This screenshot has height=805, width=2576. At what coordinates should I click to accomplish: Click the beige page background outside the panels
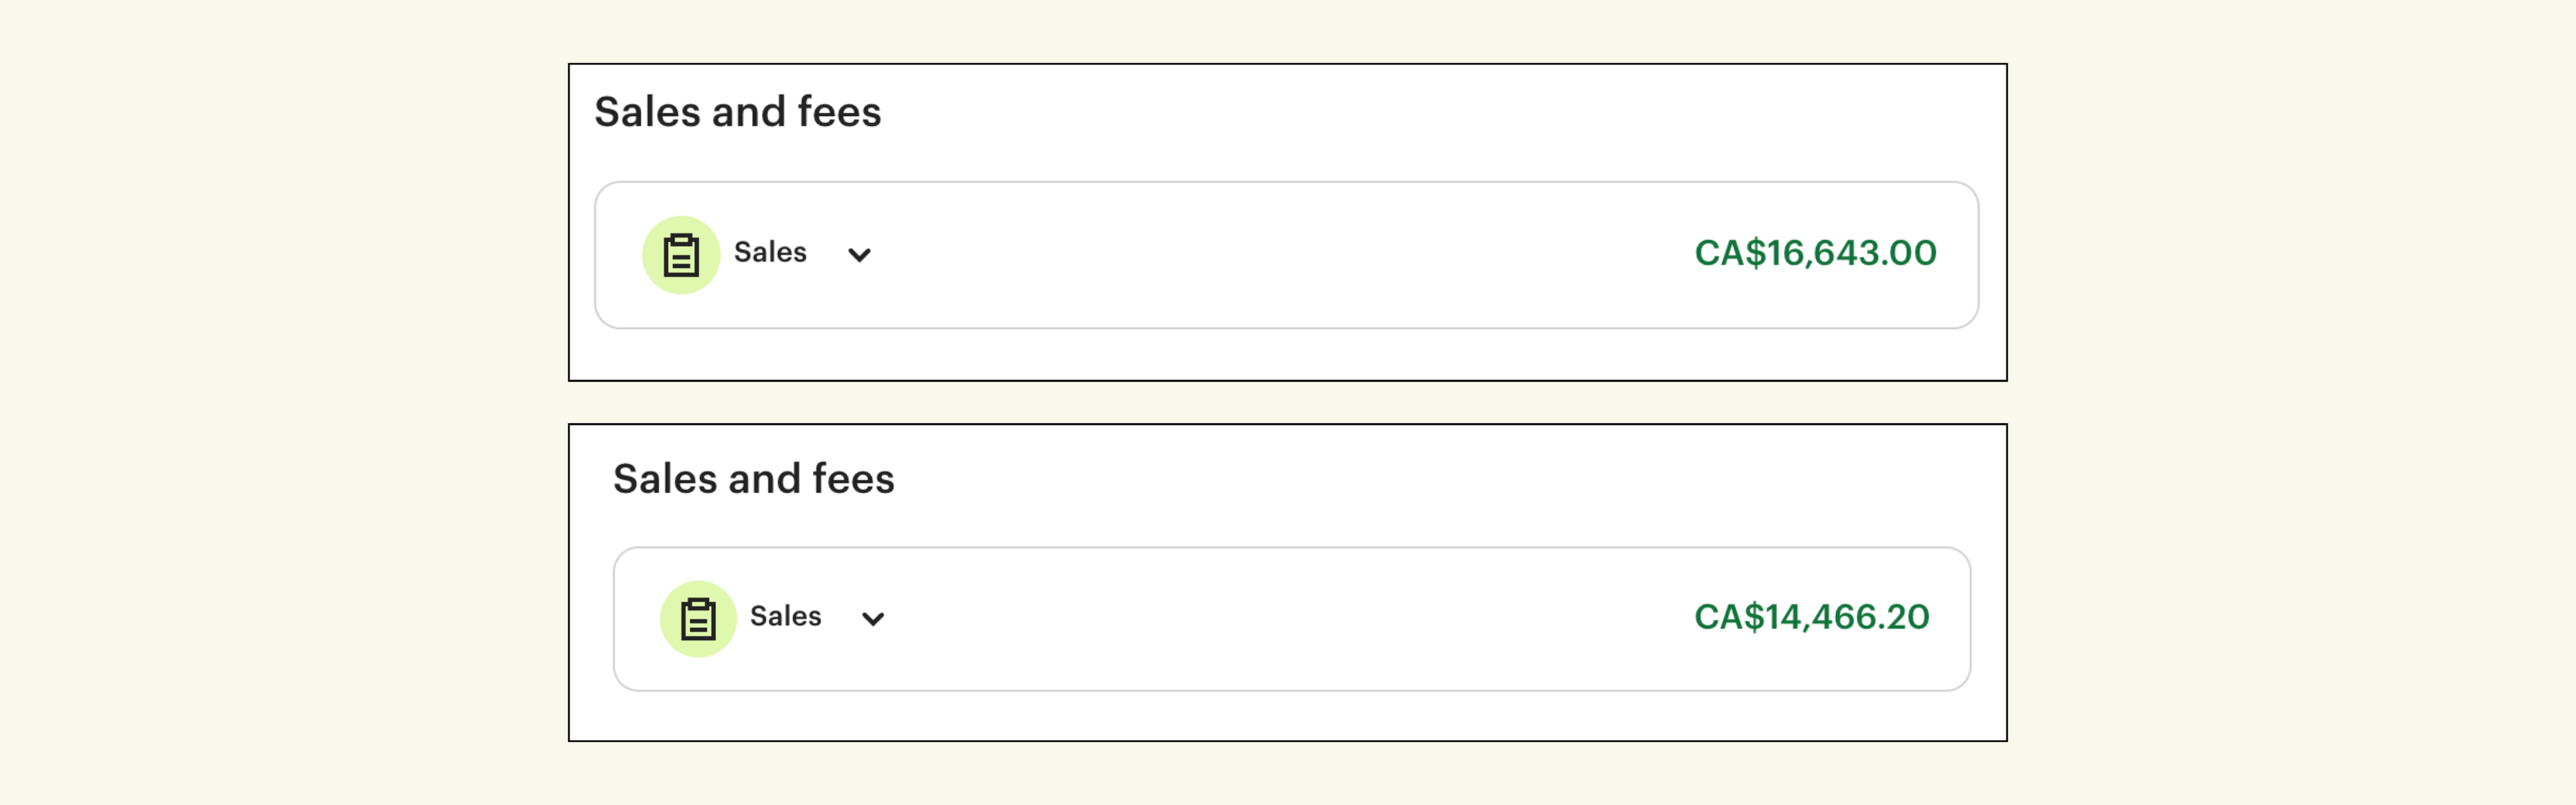coord(280,400)
